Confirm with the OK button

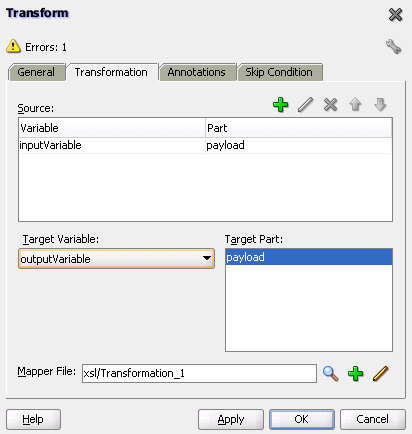pyautogui.click(x=302, y=419)
